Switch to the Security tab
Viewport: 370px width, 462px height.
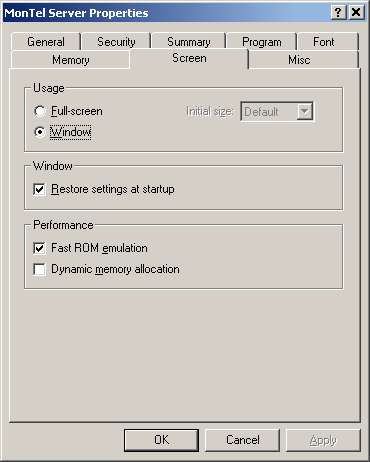116,42
